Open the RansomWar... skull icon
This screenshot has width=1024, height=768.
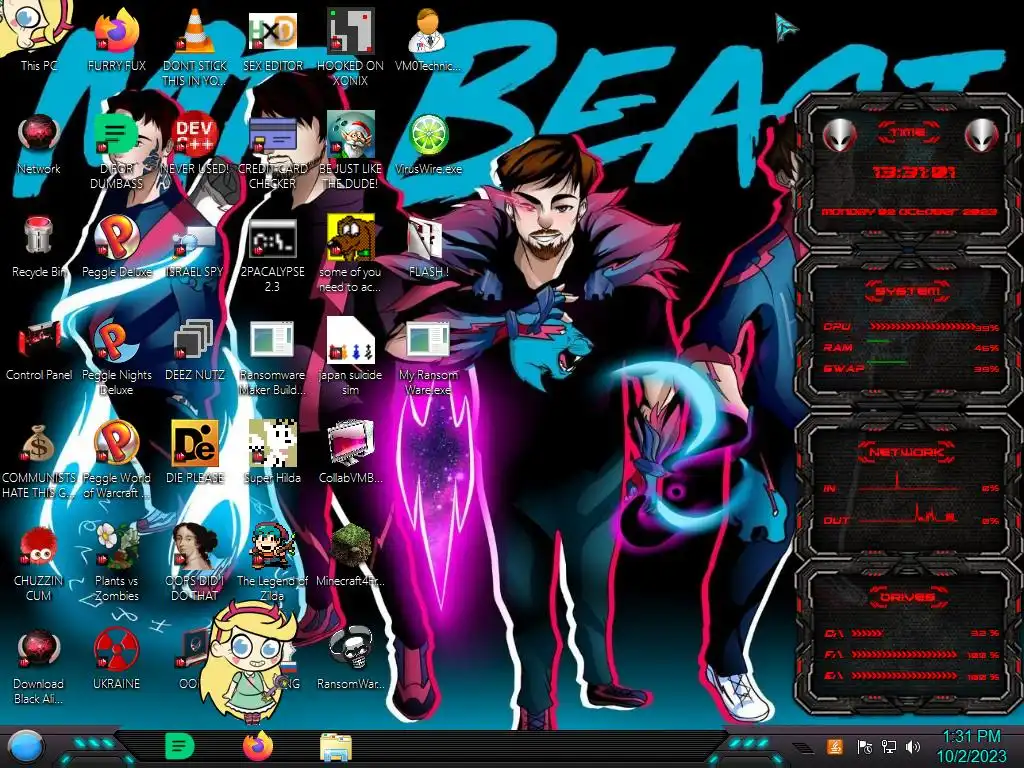(350, 658)
